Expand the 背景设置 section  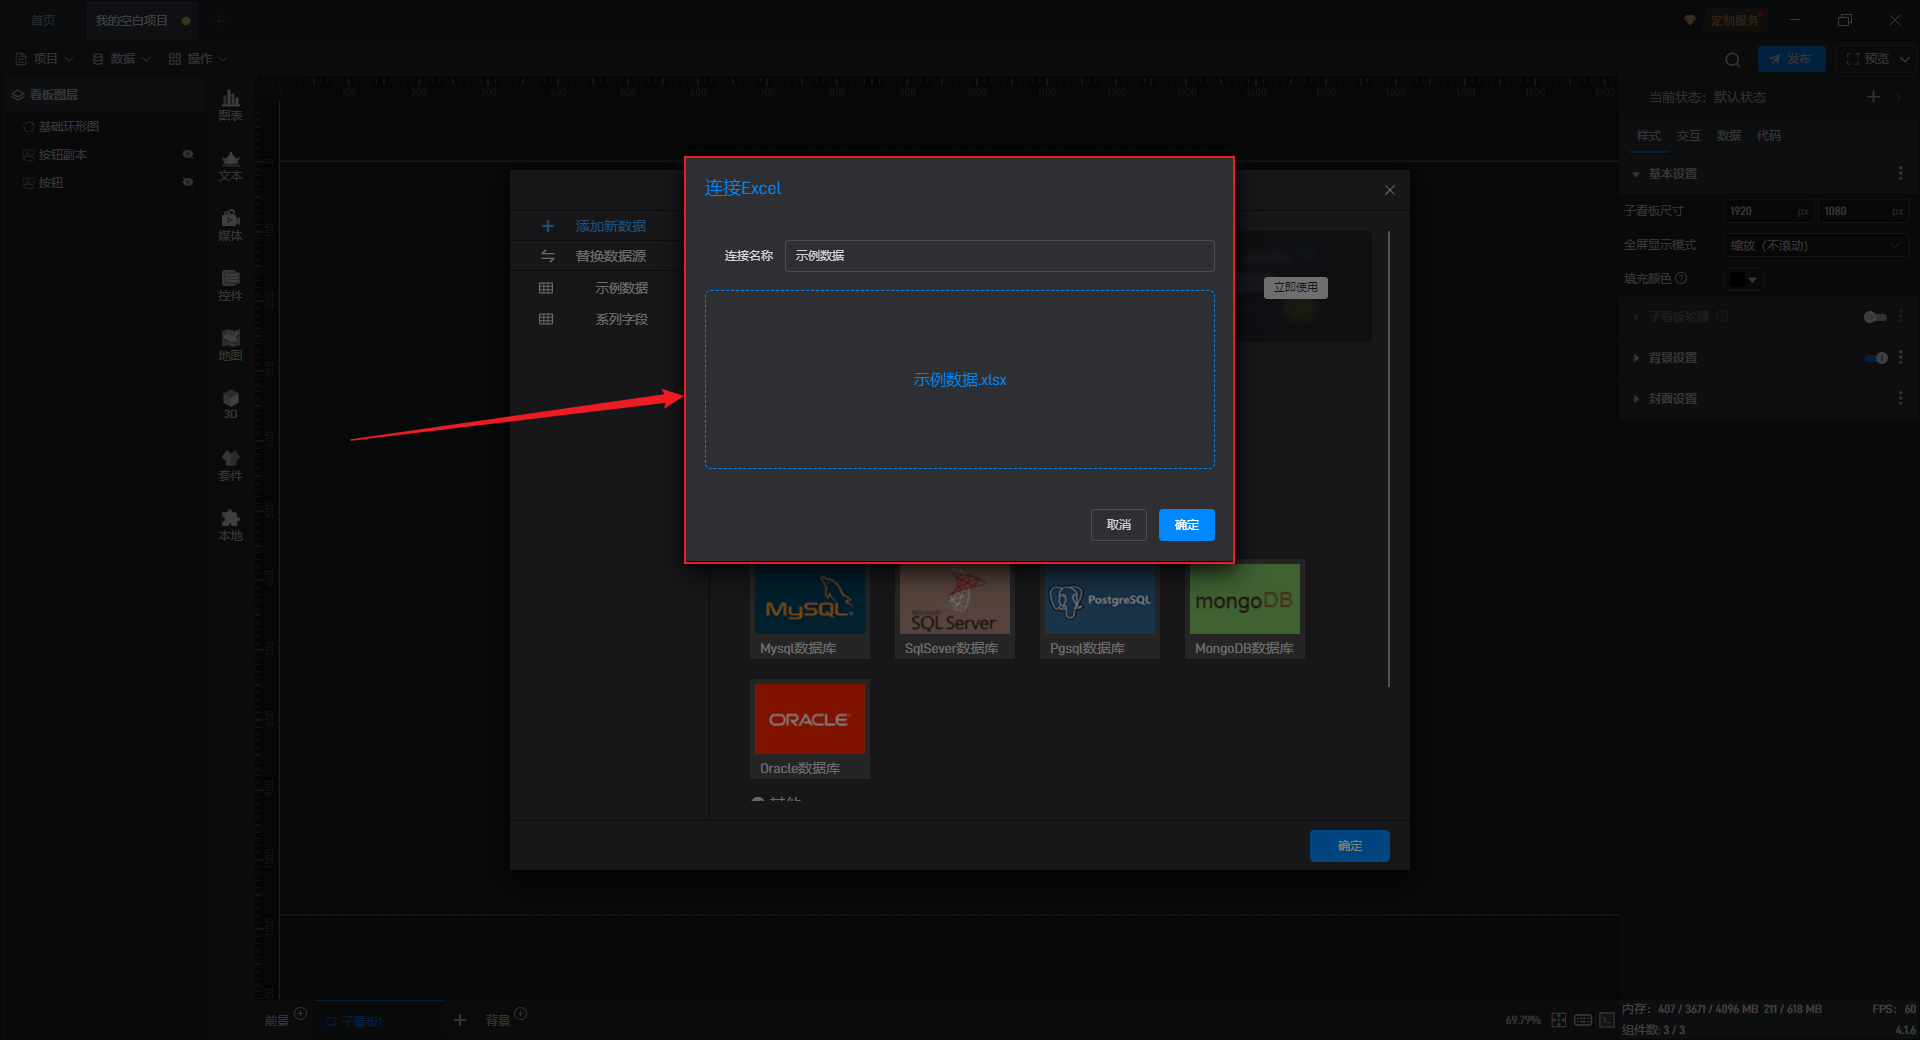click(1636, 358)
